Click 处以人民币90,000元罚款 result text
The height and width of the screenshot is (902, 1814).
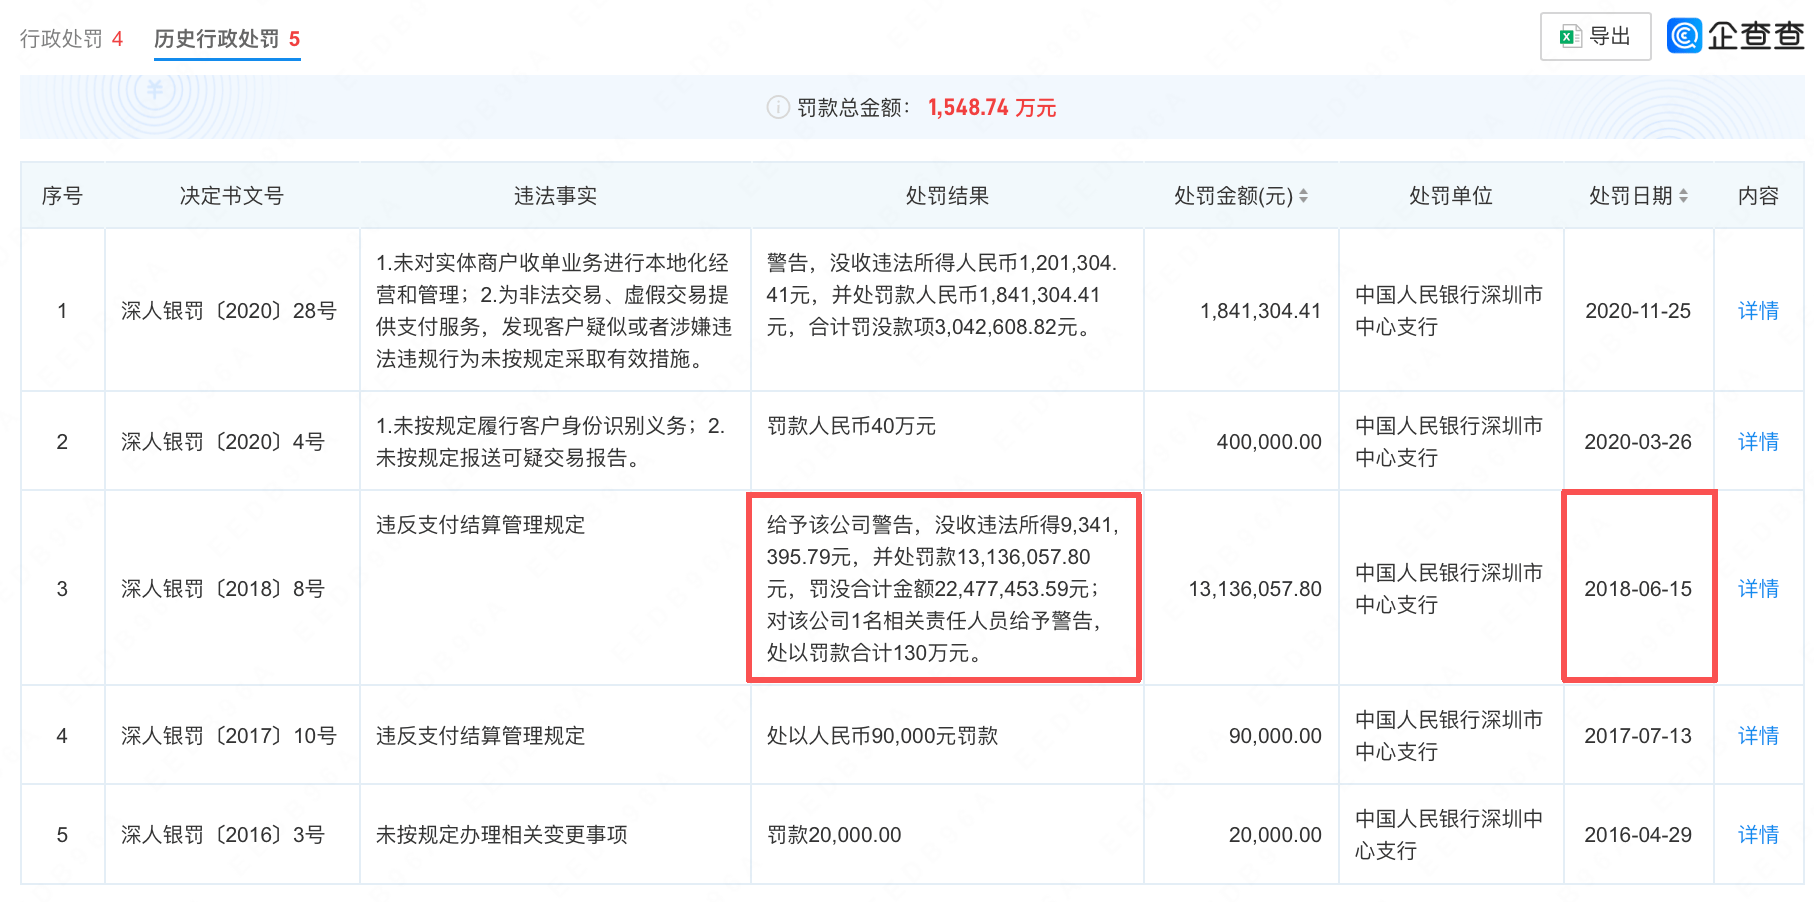click(882, 736)
